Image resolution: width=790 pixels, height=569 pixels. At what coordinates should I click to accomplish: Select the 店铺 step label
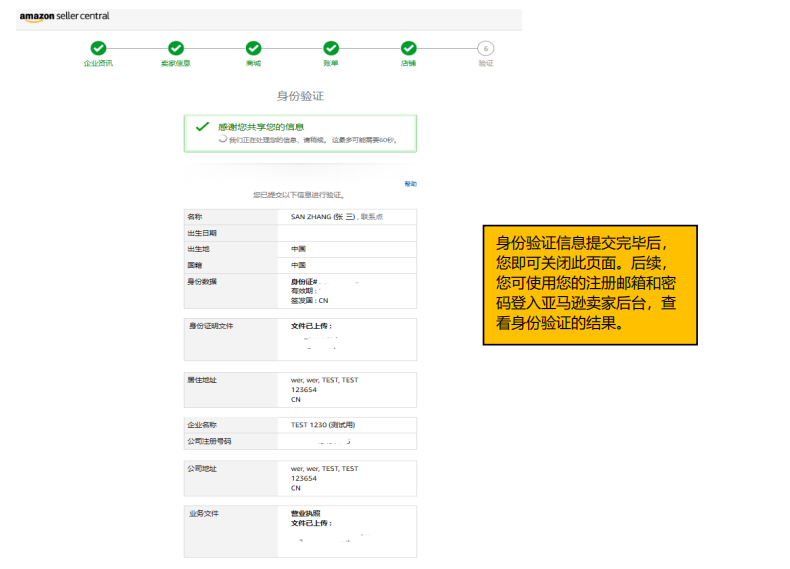pos(409,64)
